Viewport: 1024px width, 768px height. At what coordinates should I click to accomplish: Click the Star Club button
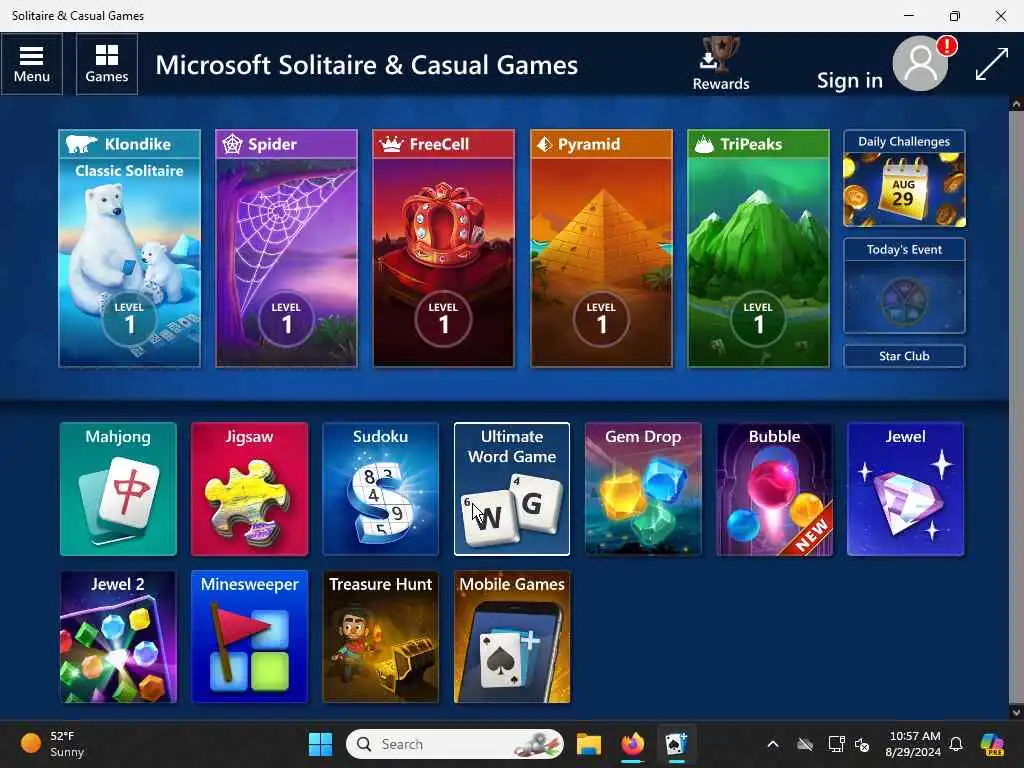pos(904,356)
